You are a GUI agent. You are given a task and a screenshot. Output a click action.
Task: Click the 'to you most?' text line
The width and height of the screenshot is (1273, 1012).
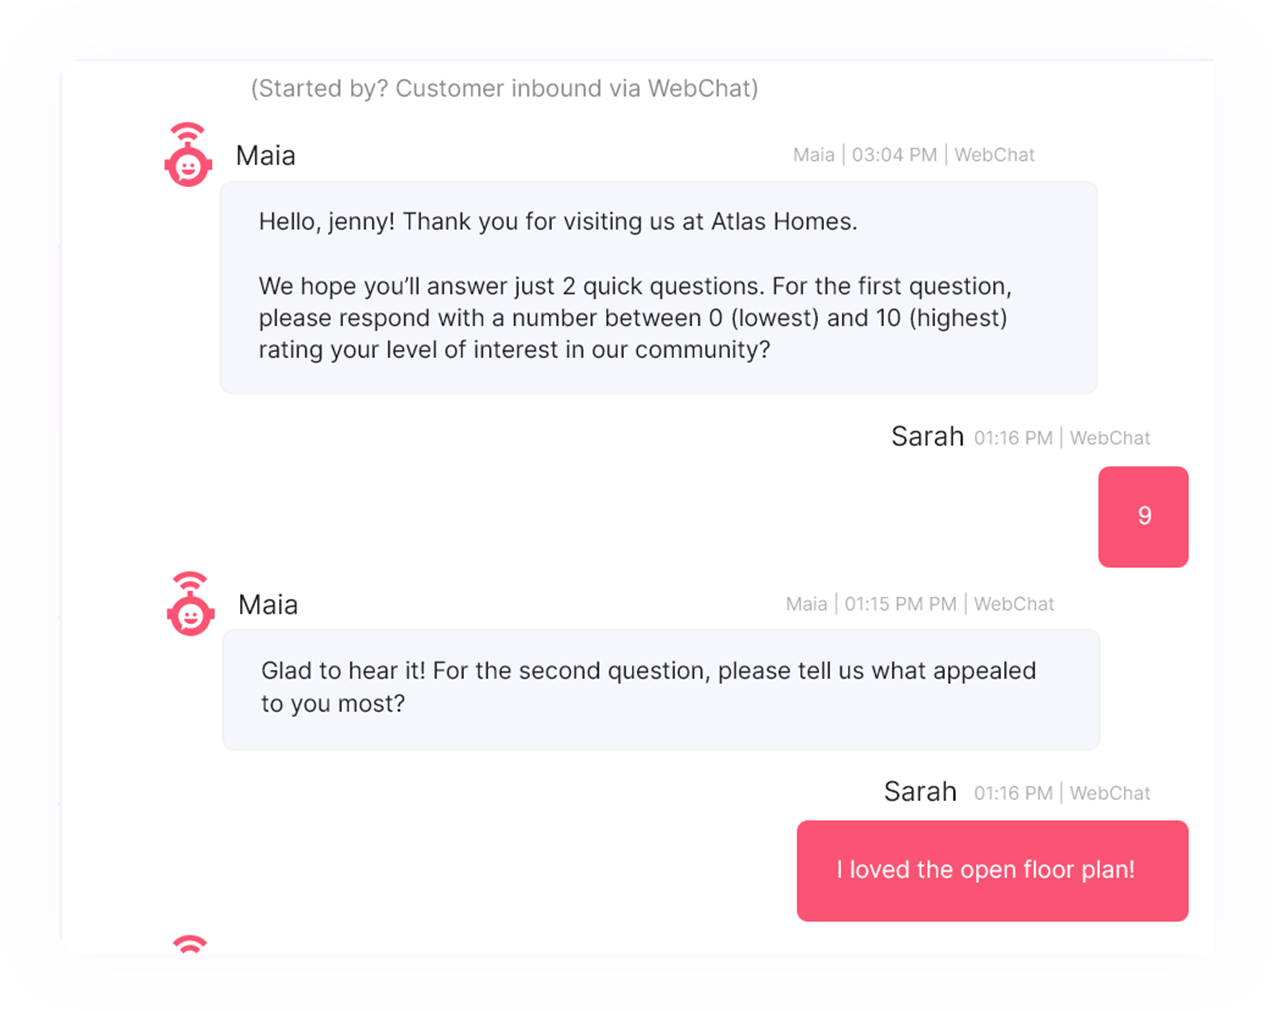pos(333,704)
